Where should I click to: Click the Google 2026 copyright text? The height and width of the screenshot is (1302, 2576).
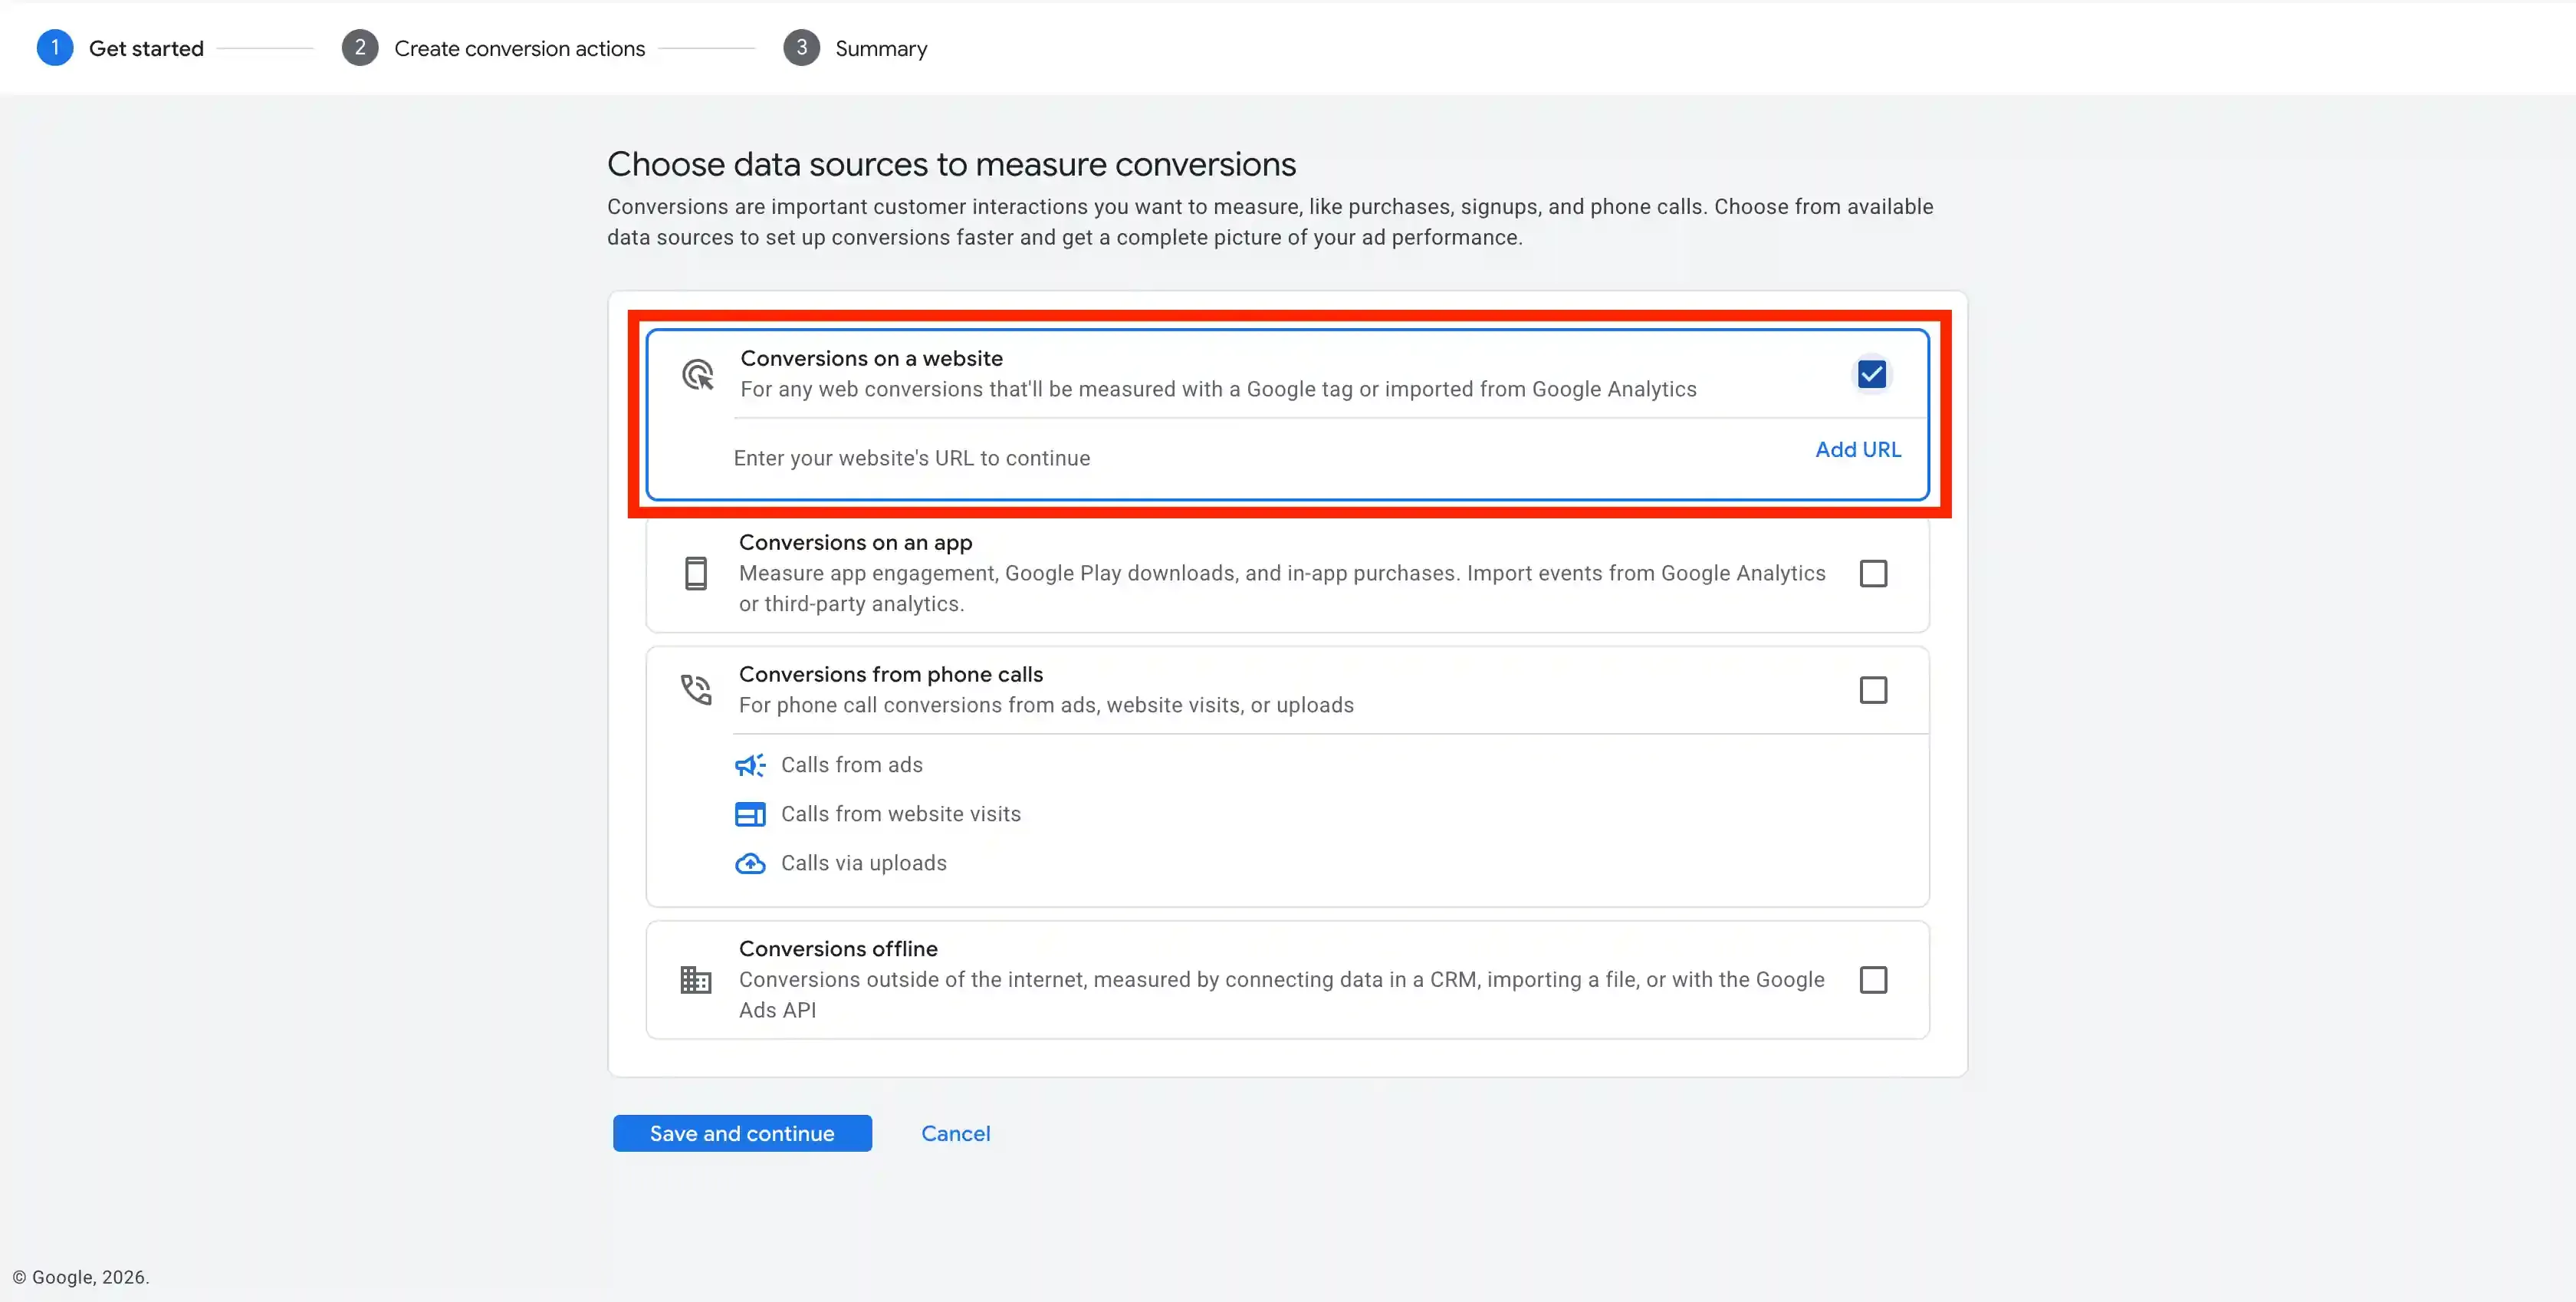[81, 1277]
